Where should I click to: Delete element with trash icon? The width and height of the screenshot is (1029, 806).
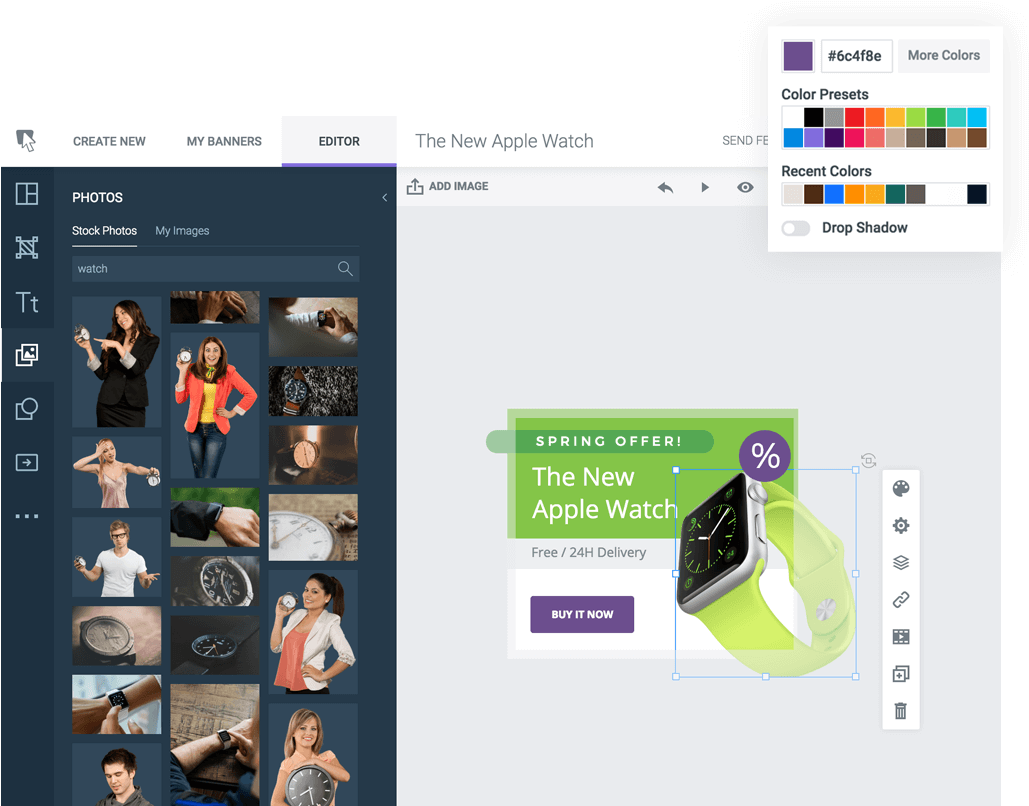tap(901, 711)
